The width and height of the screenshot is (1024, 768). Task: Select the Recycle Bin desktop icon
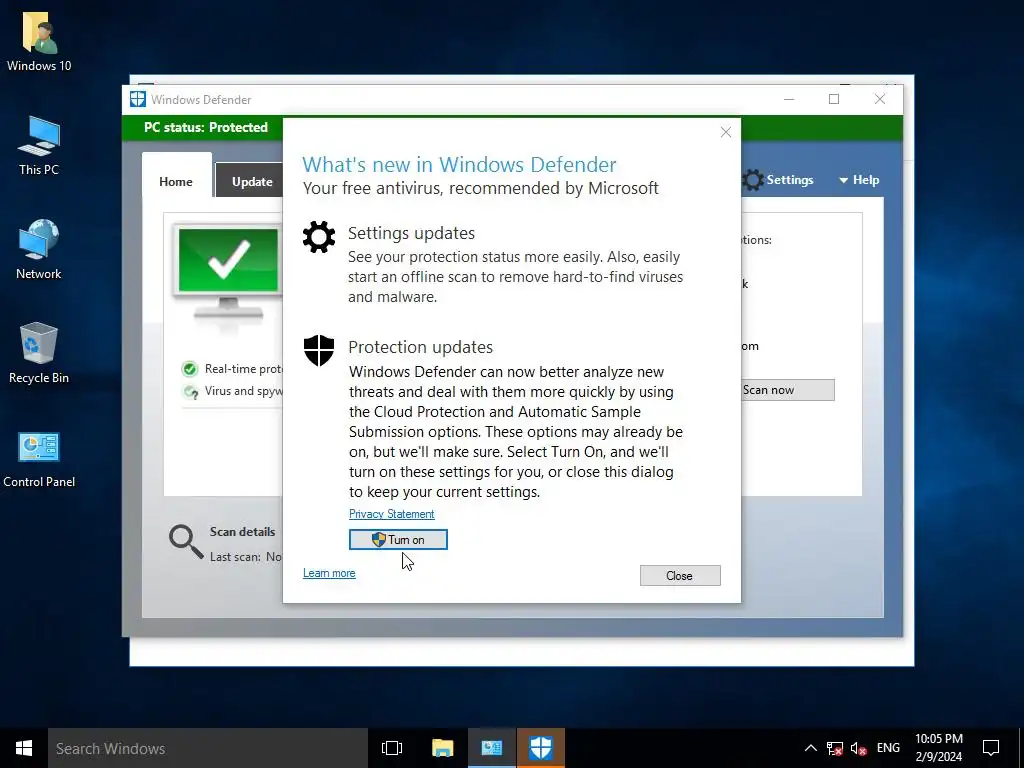(x=39, y=353)
